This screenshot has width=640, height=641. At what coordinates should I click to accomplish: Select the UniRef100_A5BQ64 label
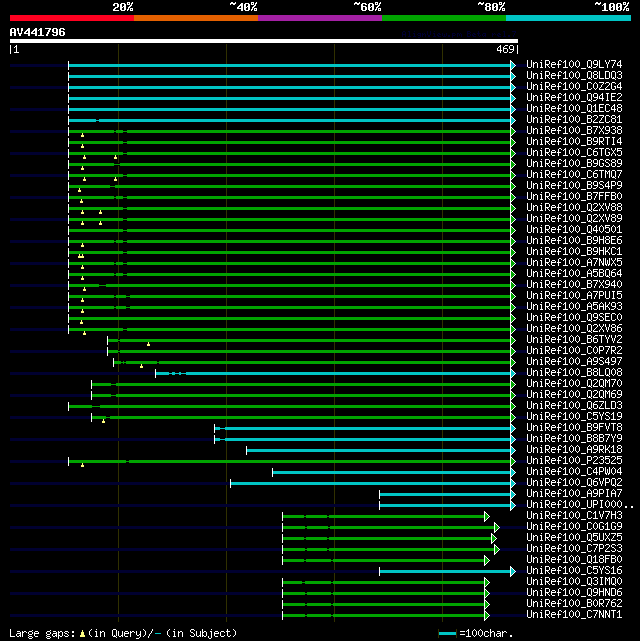point(574,274)
